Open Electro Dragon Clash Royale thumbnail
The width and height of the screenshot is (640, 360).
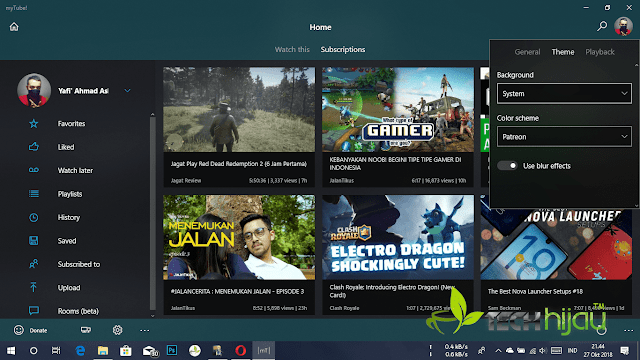(398, 237)
